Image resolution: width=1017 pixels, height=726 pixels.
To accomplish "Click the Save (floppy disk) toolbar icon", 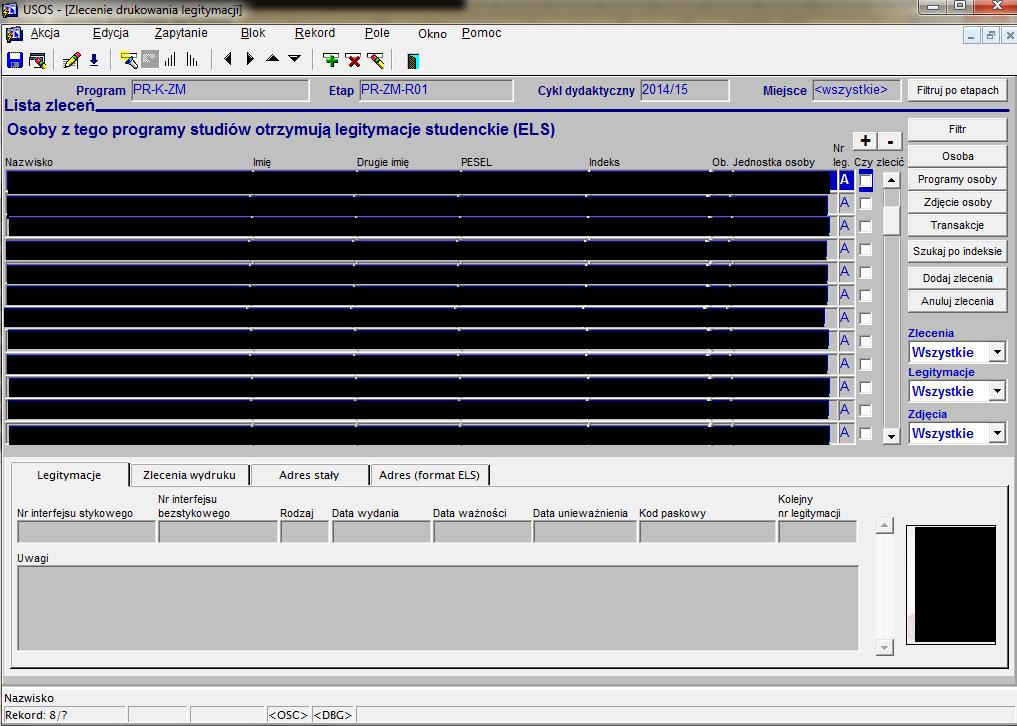I will point(14,60).
